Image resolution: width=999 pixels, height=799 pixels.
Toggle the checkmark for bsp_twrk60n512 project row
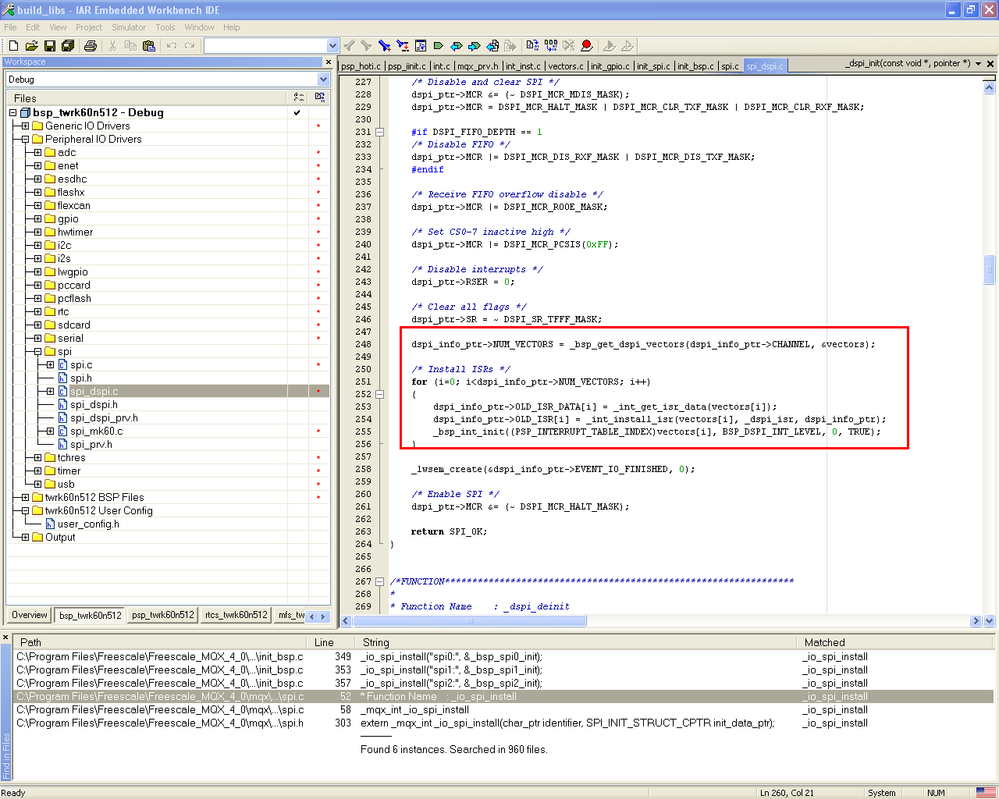[x=297, y=113]
